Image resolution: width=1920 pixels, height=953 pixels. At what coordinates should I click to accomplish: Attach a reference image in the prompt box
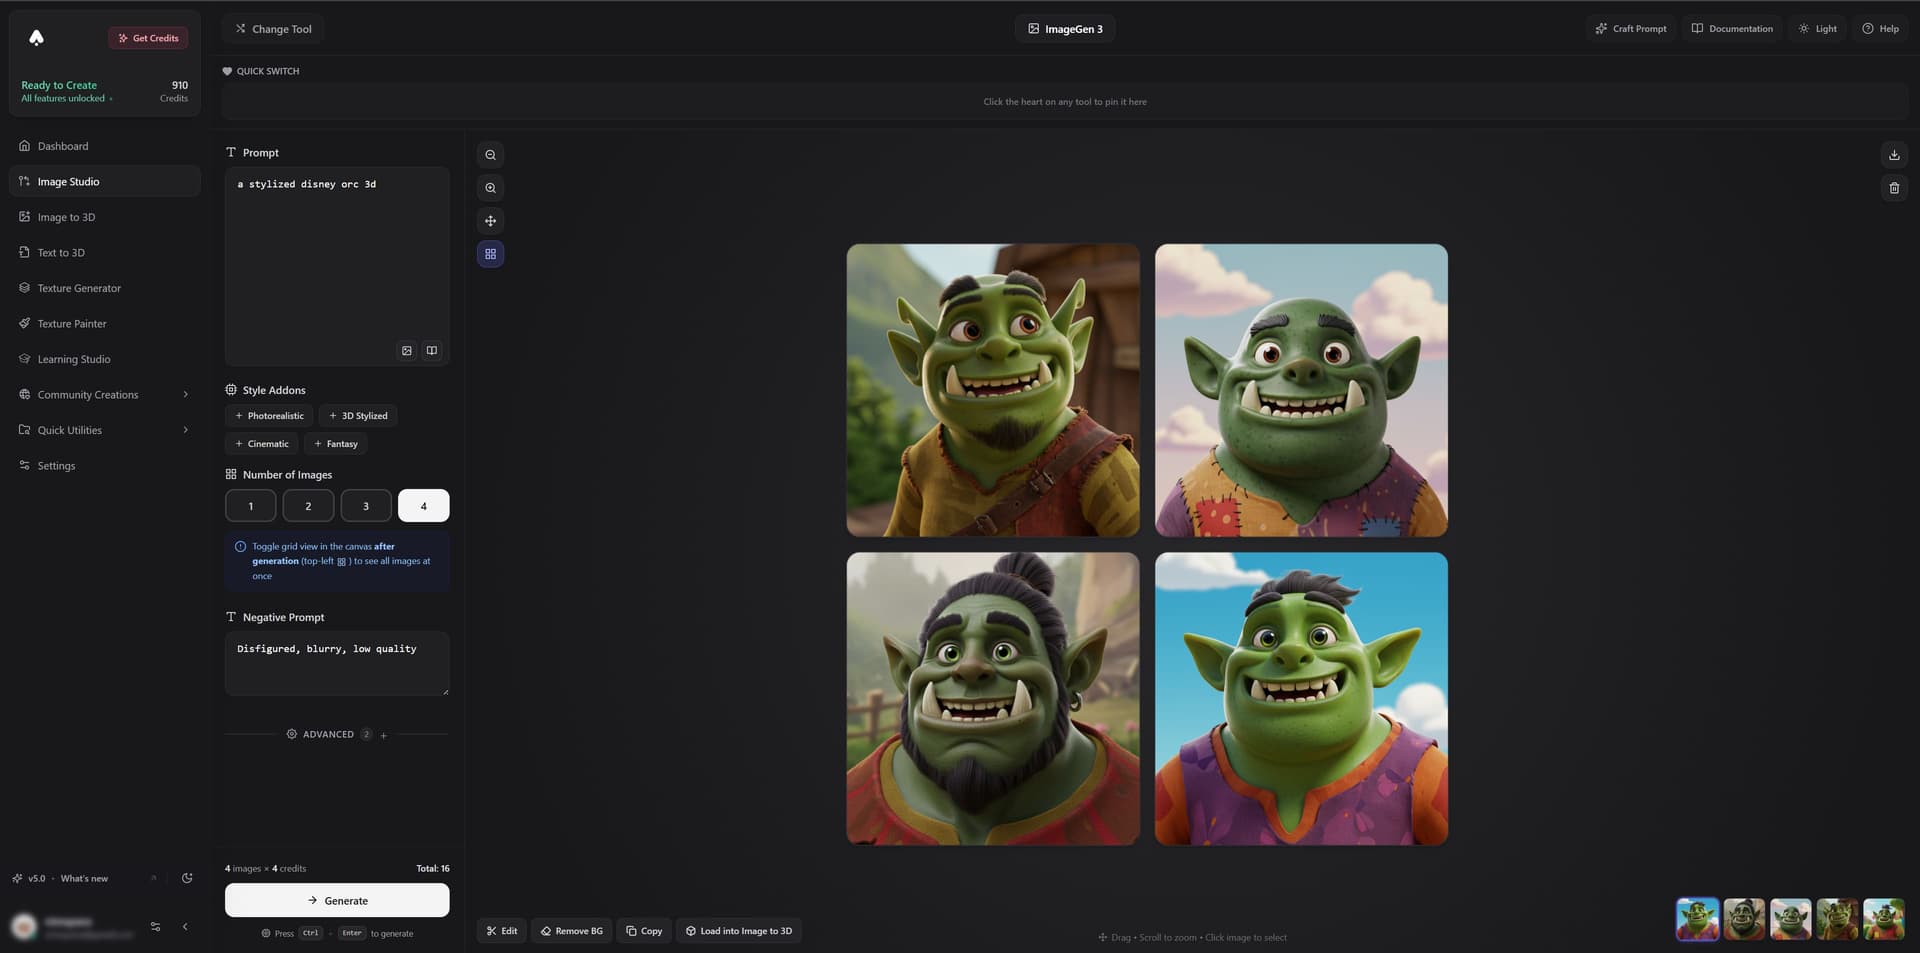pyautogui.click(x=406, y=350)
